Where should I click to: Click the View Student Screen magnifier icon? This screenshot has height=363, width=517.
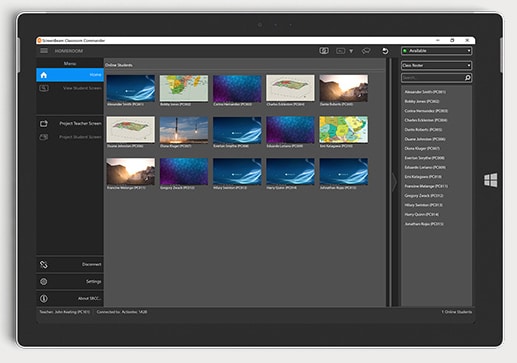[44, 88]
